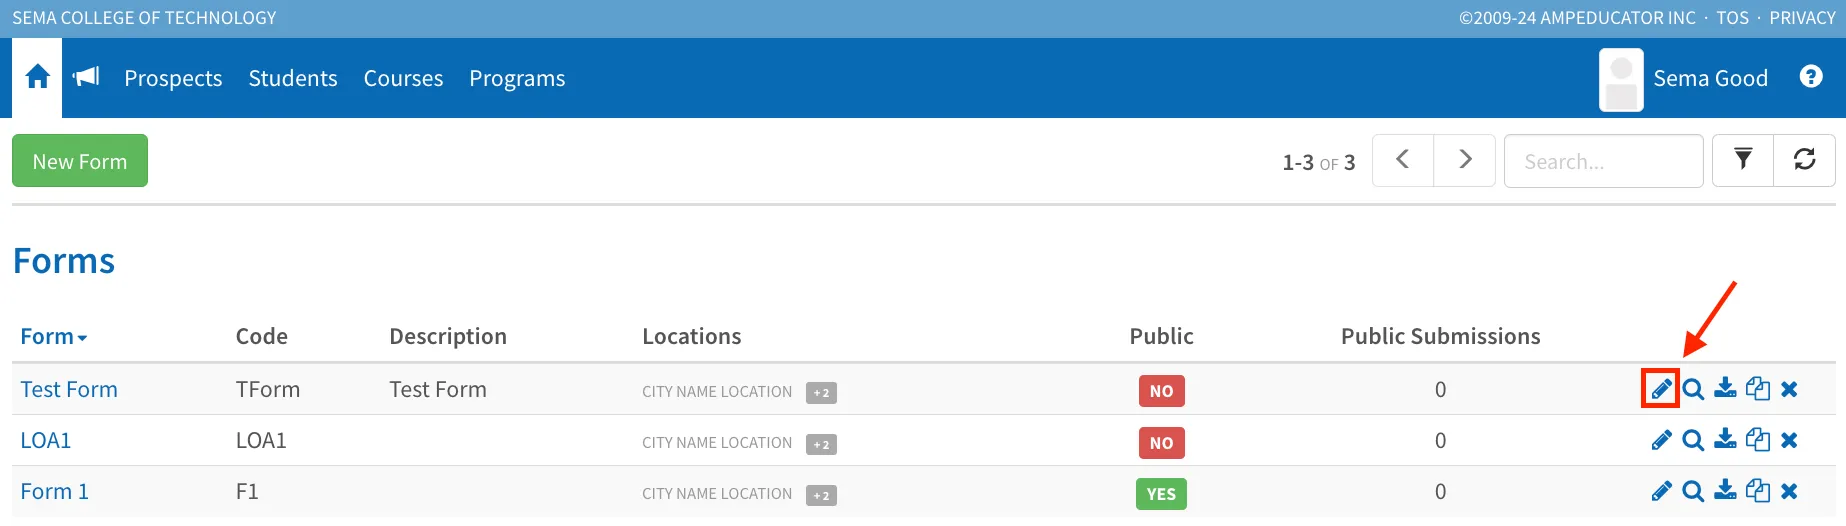Select the F1 code cell

pyautogui.click(x=247, y=491)
